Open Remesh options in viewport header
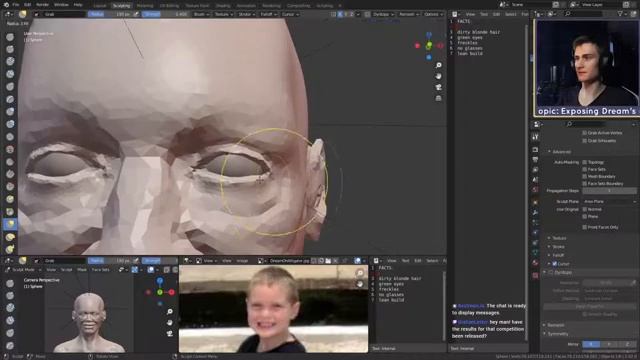 click(408, 14)
